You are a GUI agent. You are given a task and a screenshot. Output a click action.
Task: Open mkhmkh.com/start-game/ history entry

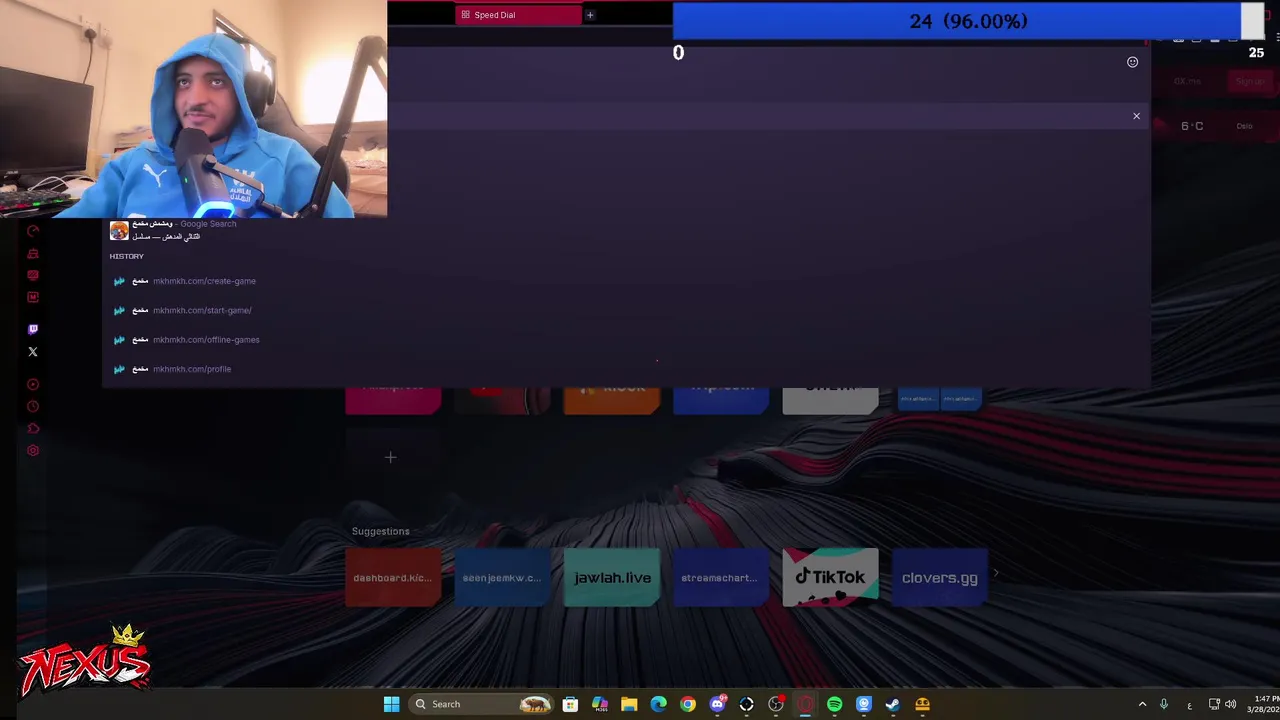pyautogui.click(x=626, y=310)
